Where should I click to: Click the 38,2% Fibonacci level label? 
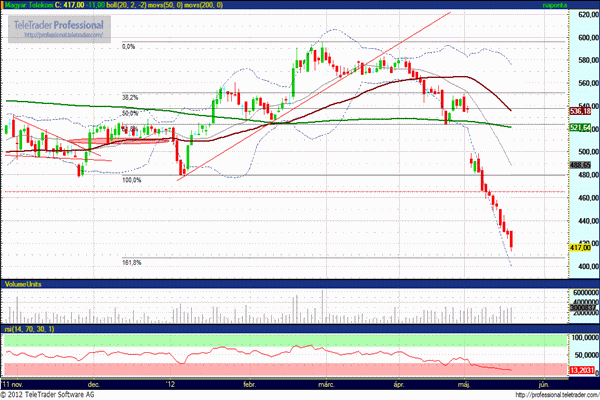tap(130, 98)
